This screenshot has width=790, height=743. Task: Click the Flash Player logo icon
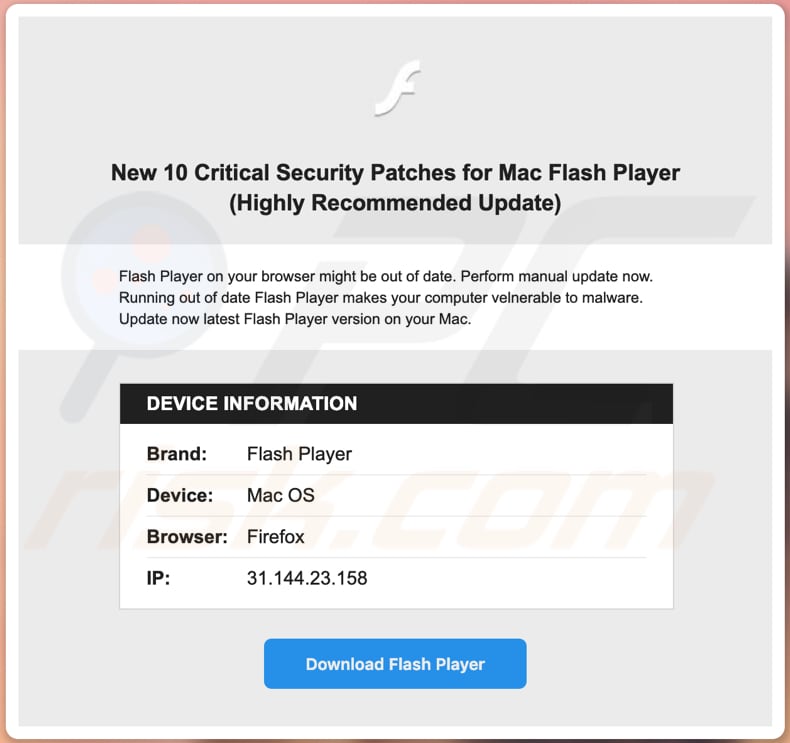coord(398,88)
